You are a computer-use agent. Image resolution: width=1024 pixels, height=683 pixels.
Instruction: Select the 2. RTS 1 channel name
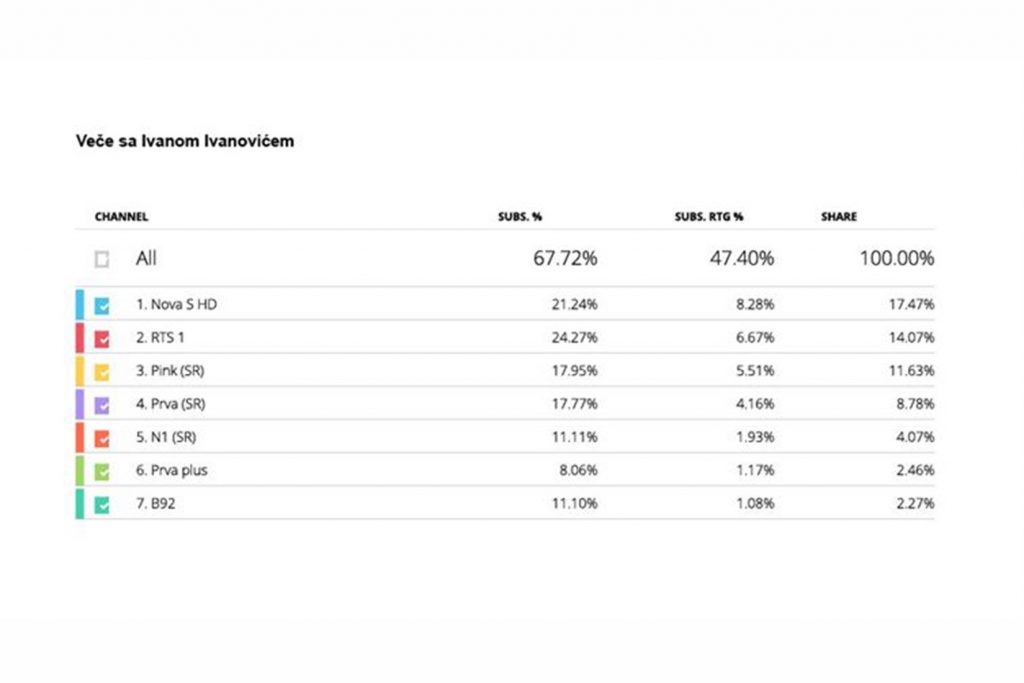click(160, 338)
